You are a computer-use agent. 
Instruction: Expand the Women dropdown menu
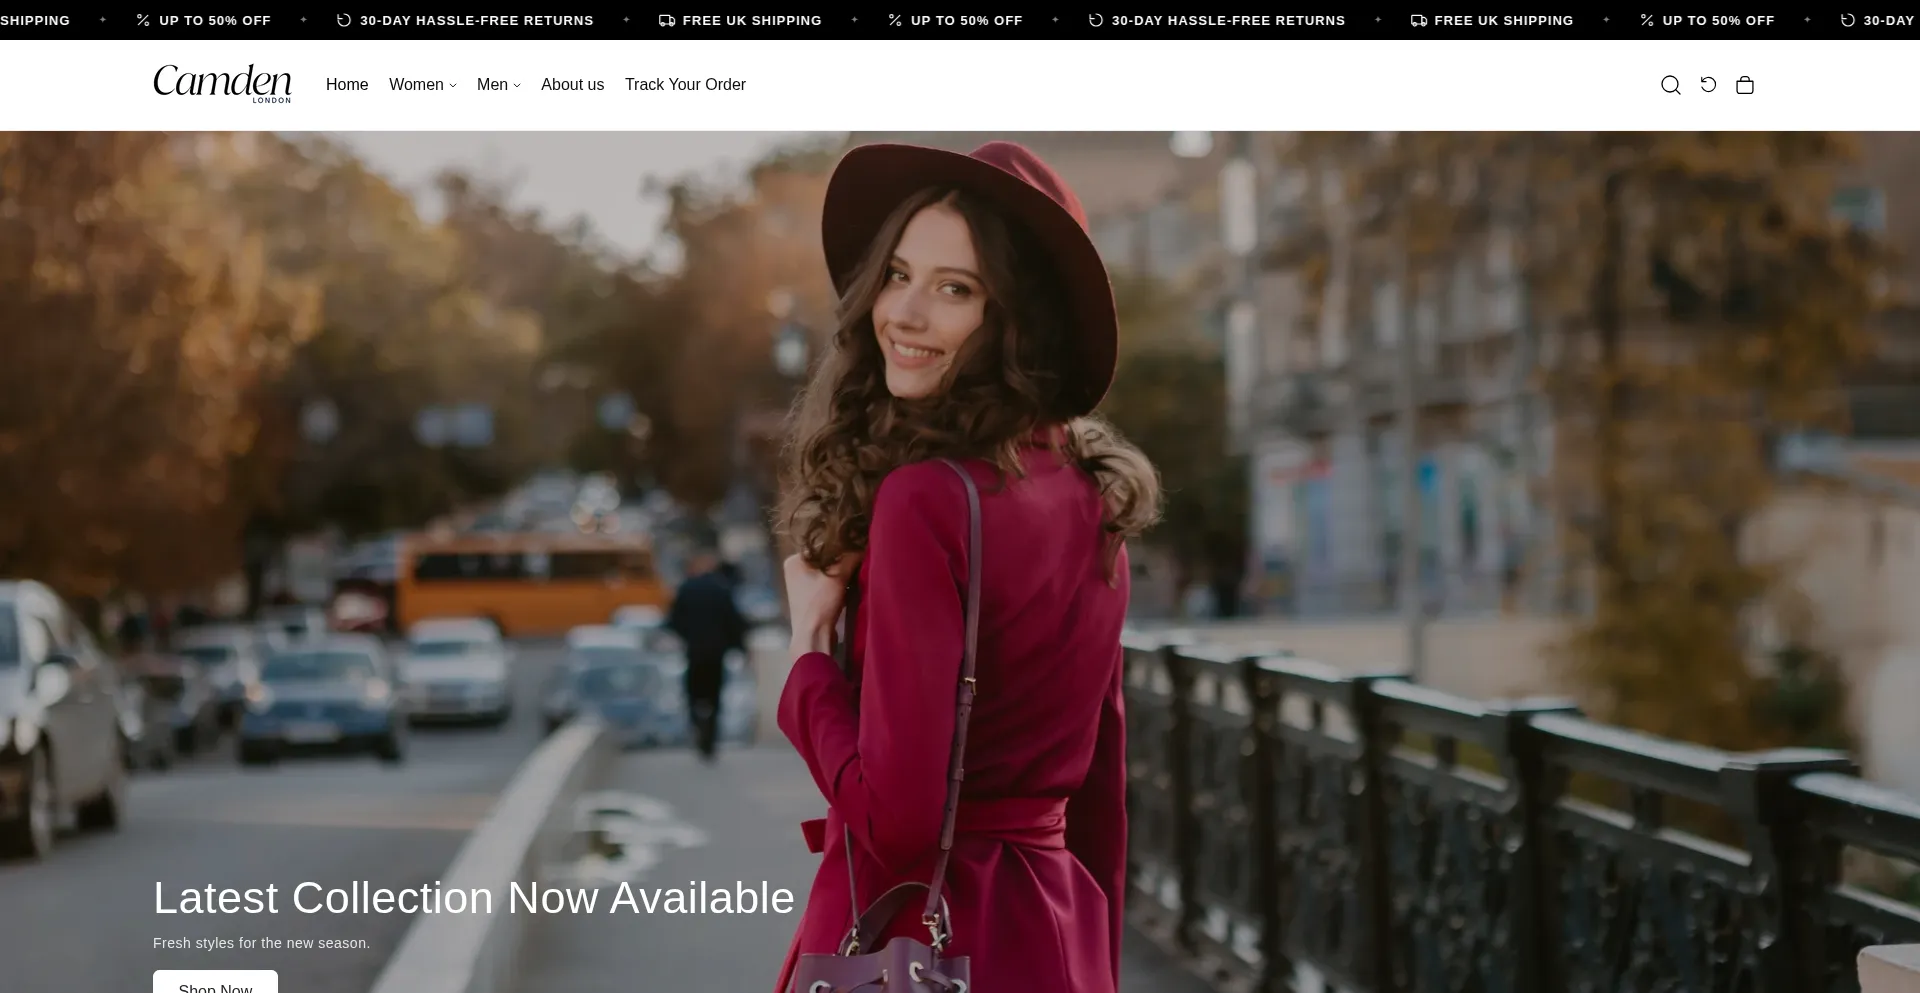click(x=422, y=85)
